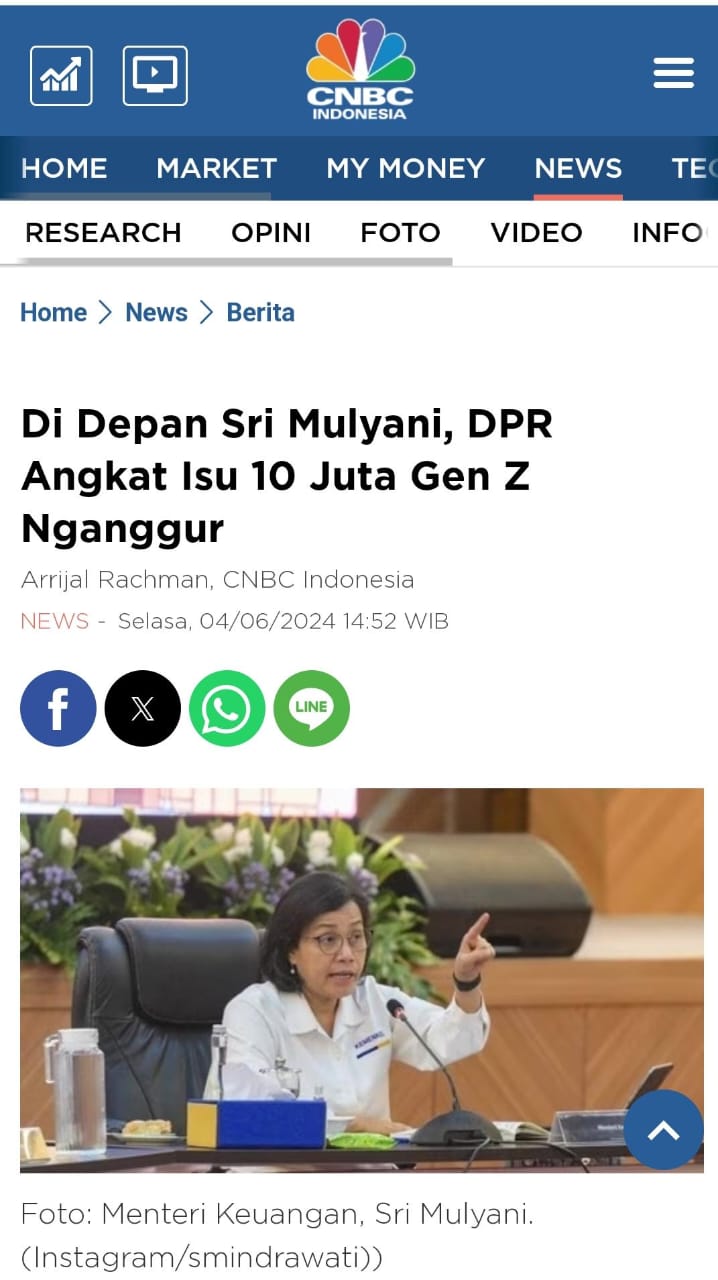Image resolution: width=718 pixels, height=1280 pixels.
Task: Switch to the MY MONEY tab
Action: 405,168
